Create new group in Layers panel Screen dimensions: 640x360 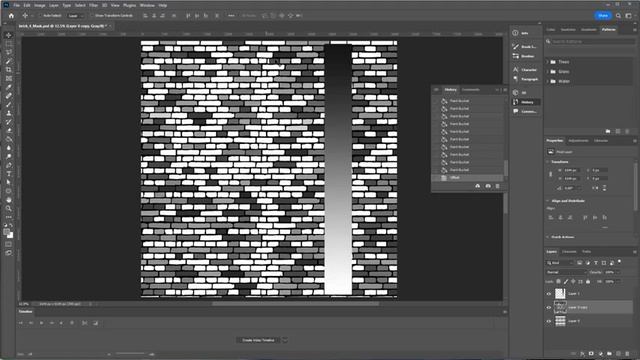pyautogui.click(x=609, y=353)
